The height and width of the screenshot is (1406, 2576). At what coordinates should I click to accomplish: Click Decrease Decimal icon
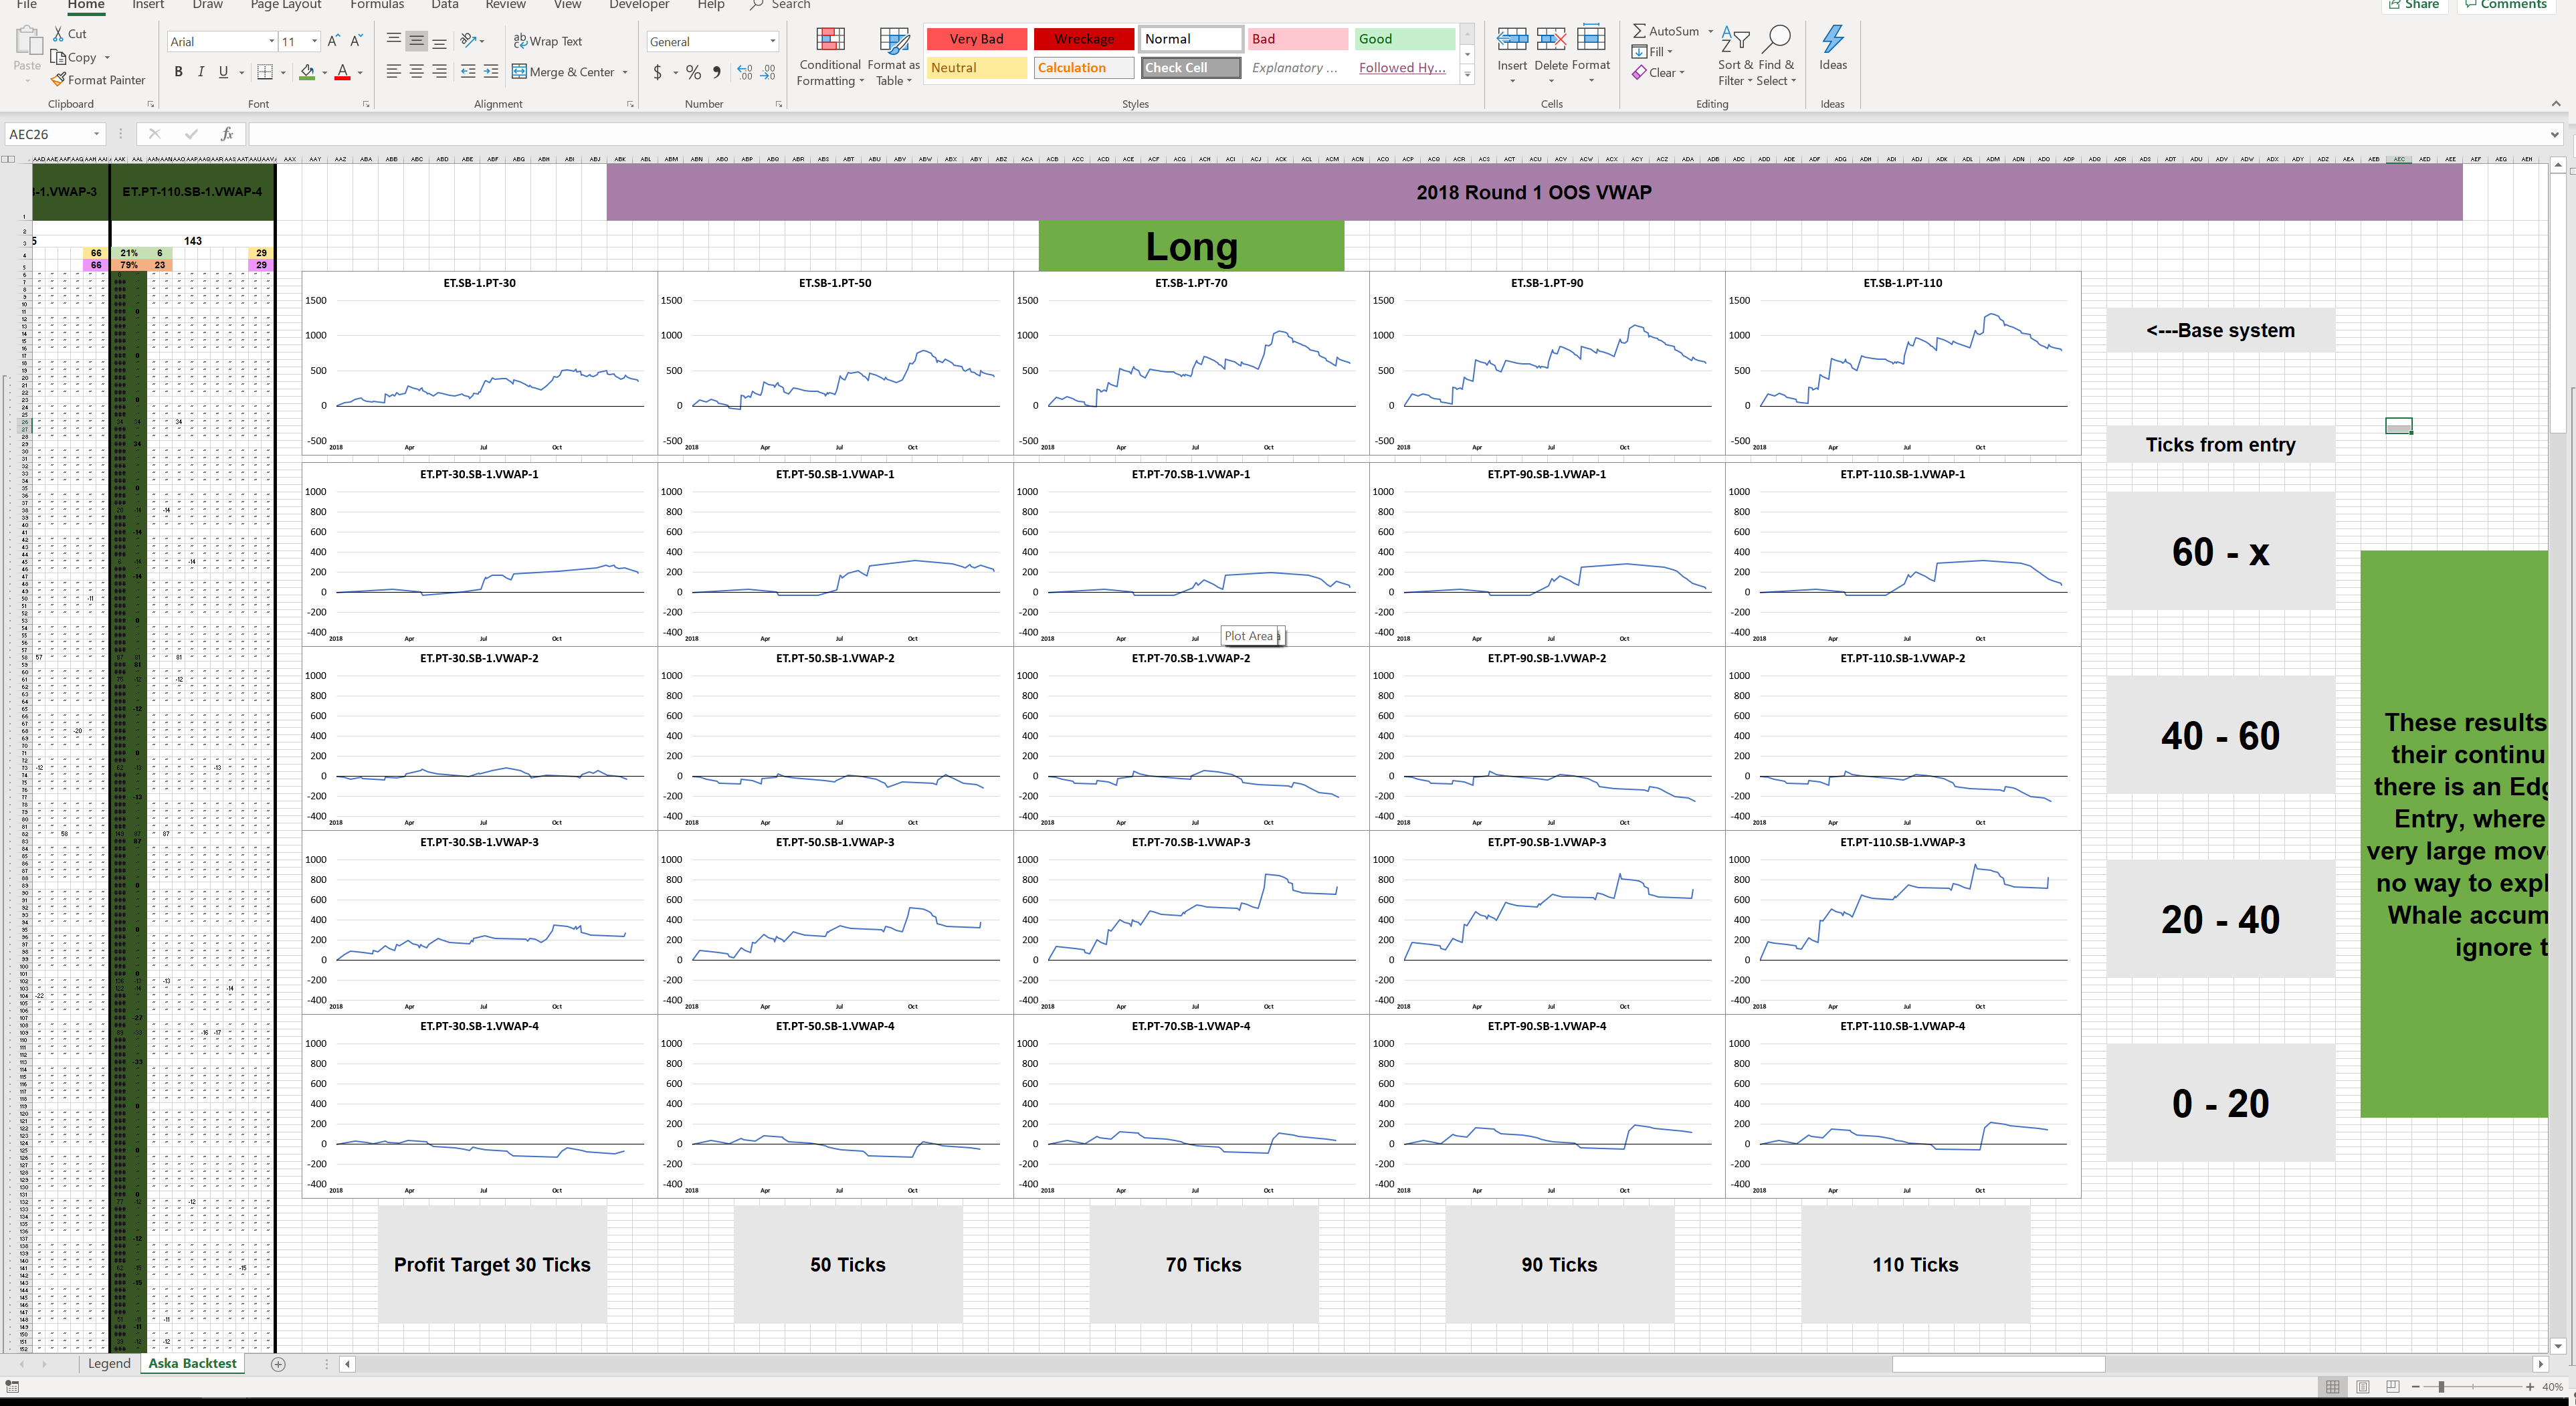pyautogui.click(x=768, y=72)
